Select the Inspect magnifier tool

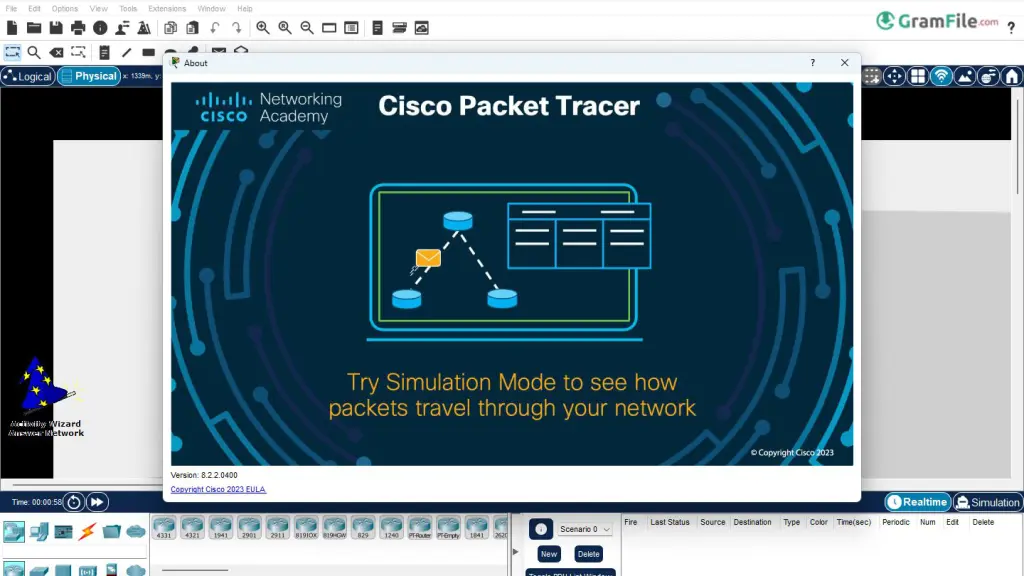[34, 52]
